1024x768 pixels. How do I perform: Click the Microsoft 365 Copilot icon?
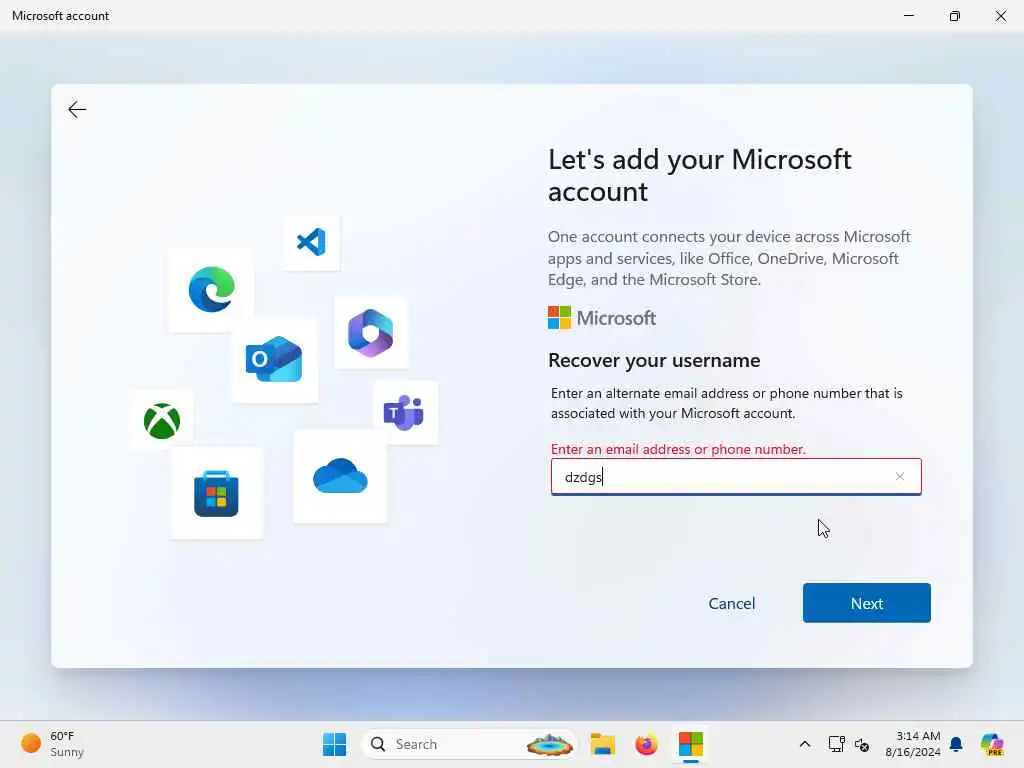370,333
